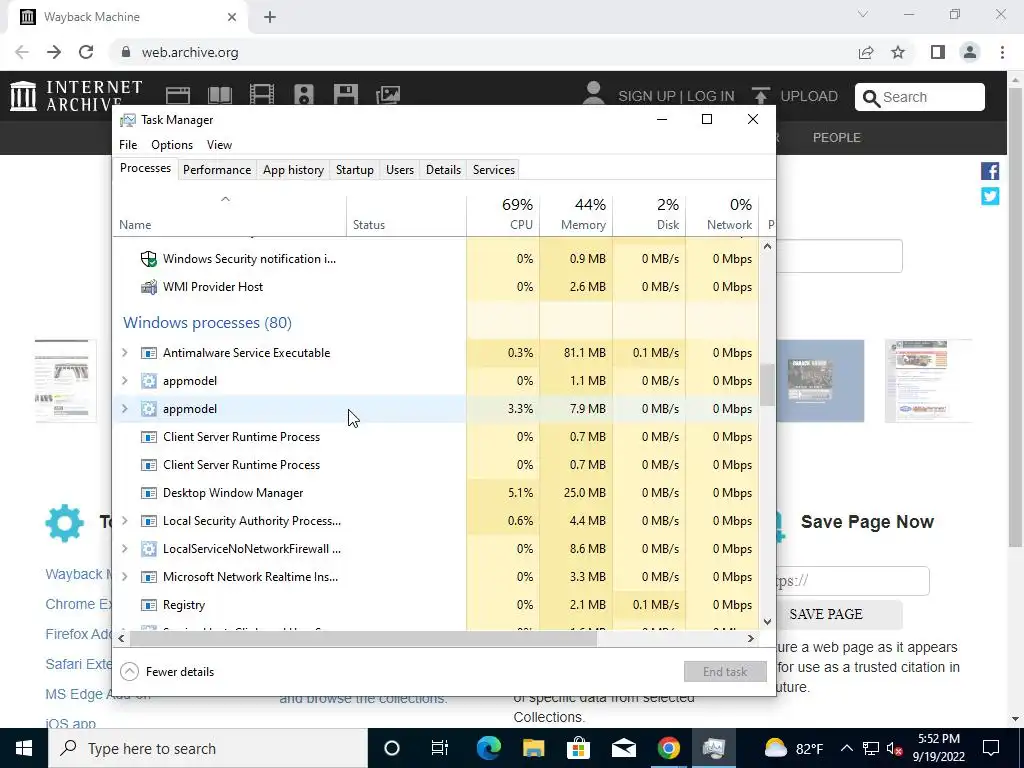
Task: Expand Antimalware Service Executable process
Action: pyautogui.click(x=125, y=353)
